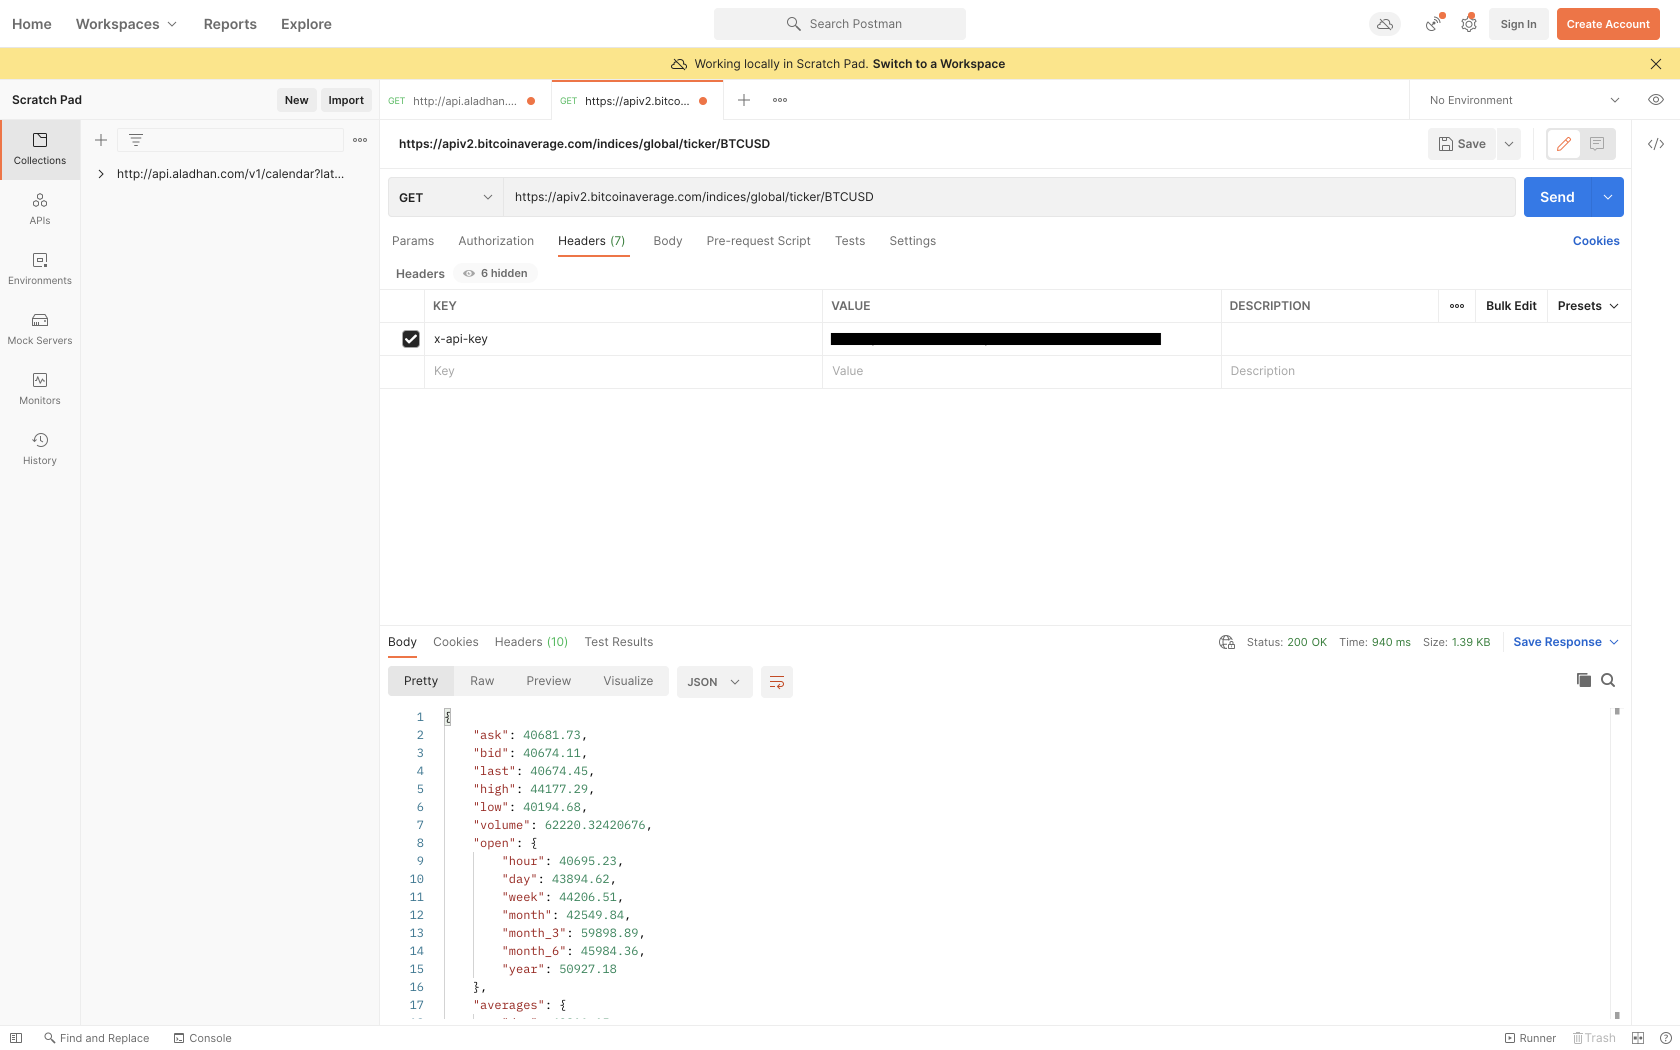Open the No Environment selector
The height and width of the screenshot is (1050, 1680).
pyautogui.click(x=1524, y=100)
